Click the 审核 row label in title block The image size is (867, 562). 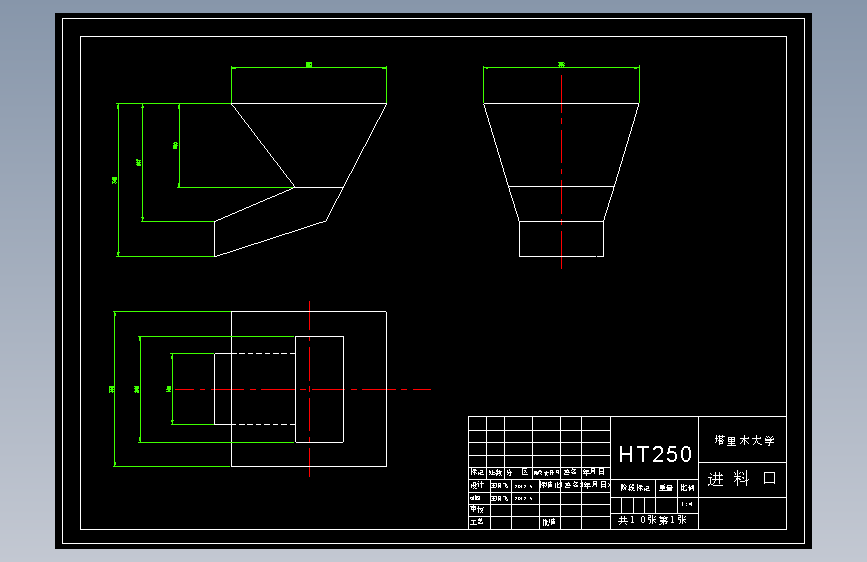pyautogui.click(x=477, y=509)
